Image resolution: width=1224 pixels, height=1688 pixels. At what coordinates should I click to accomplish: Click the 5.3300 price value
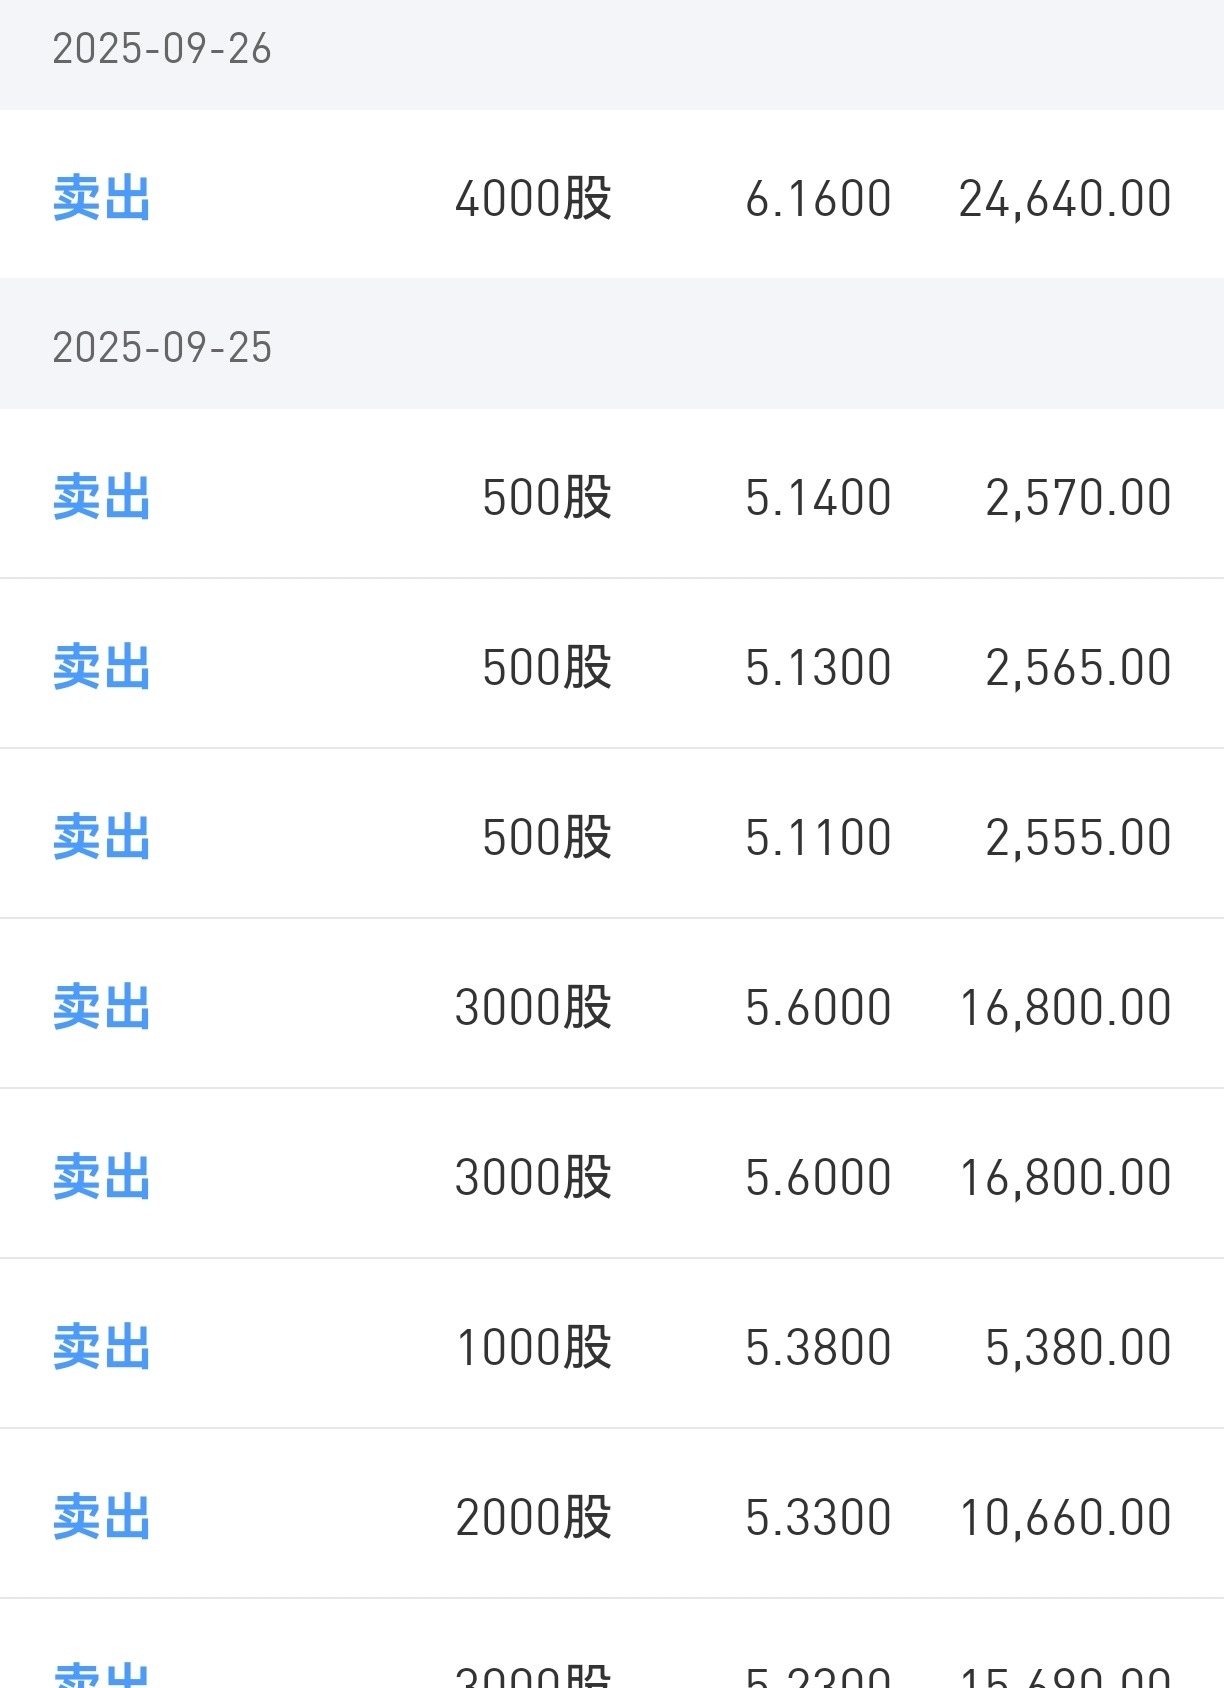(x=818, y=1517)
